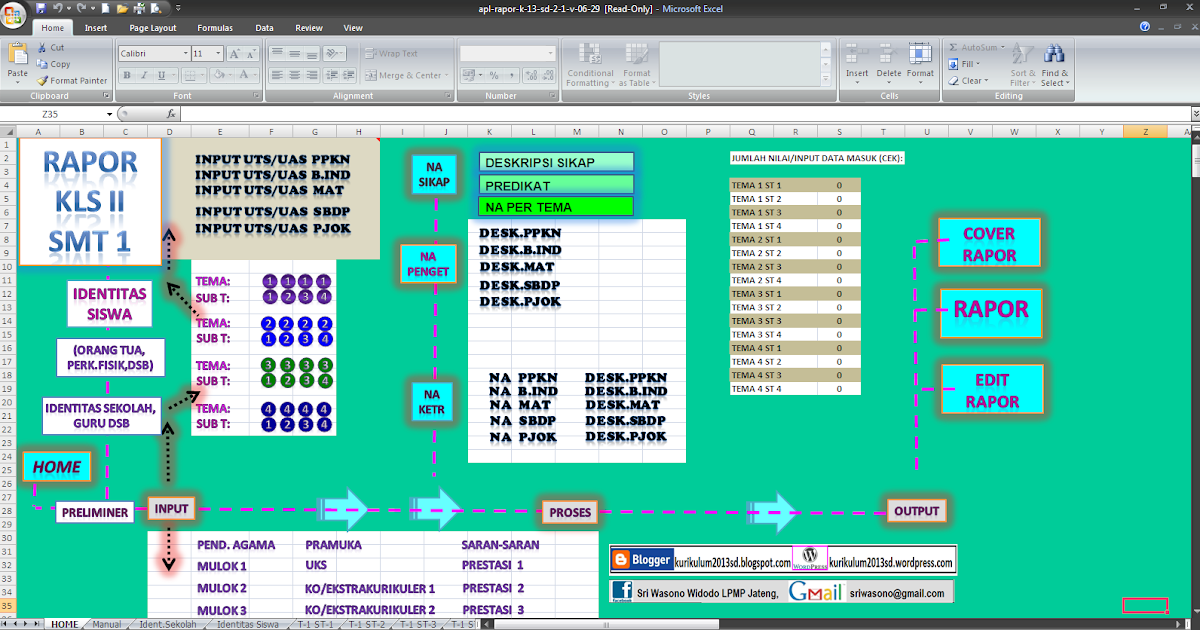1200x630 pixels.
Task: Select the Manual sheet tab
Action: point(106,624)
